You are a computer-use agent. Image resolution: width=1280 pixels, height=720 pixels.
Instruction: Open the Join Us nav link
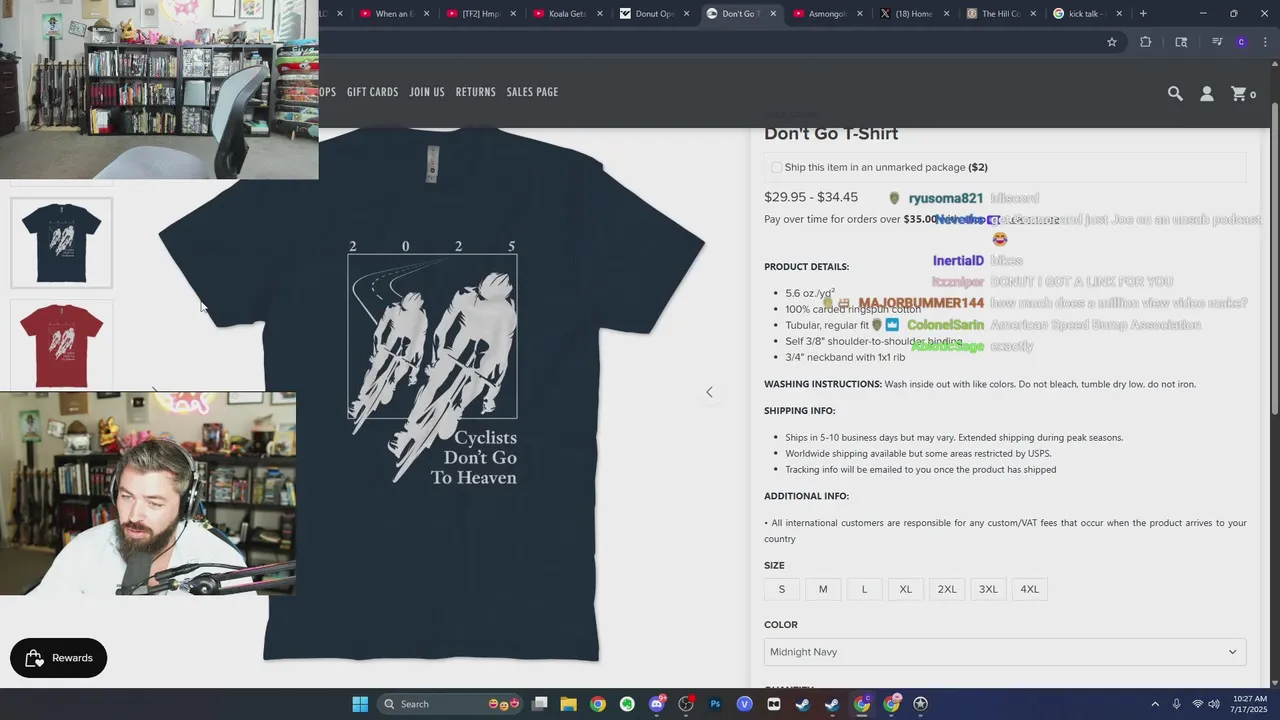tap(427, 92)
